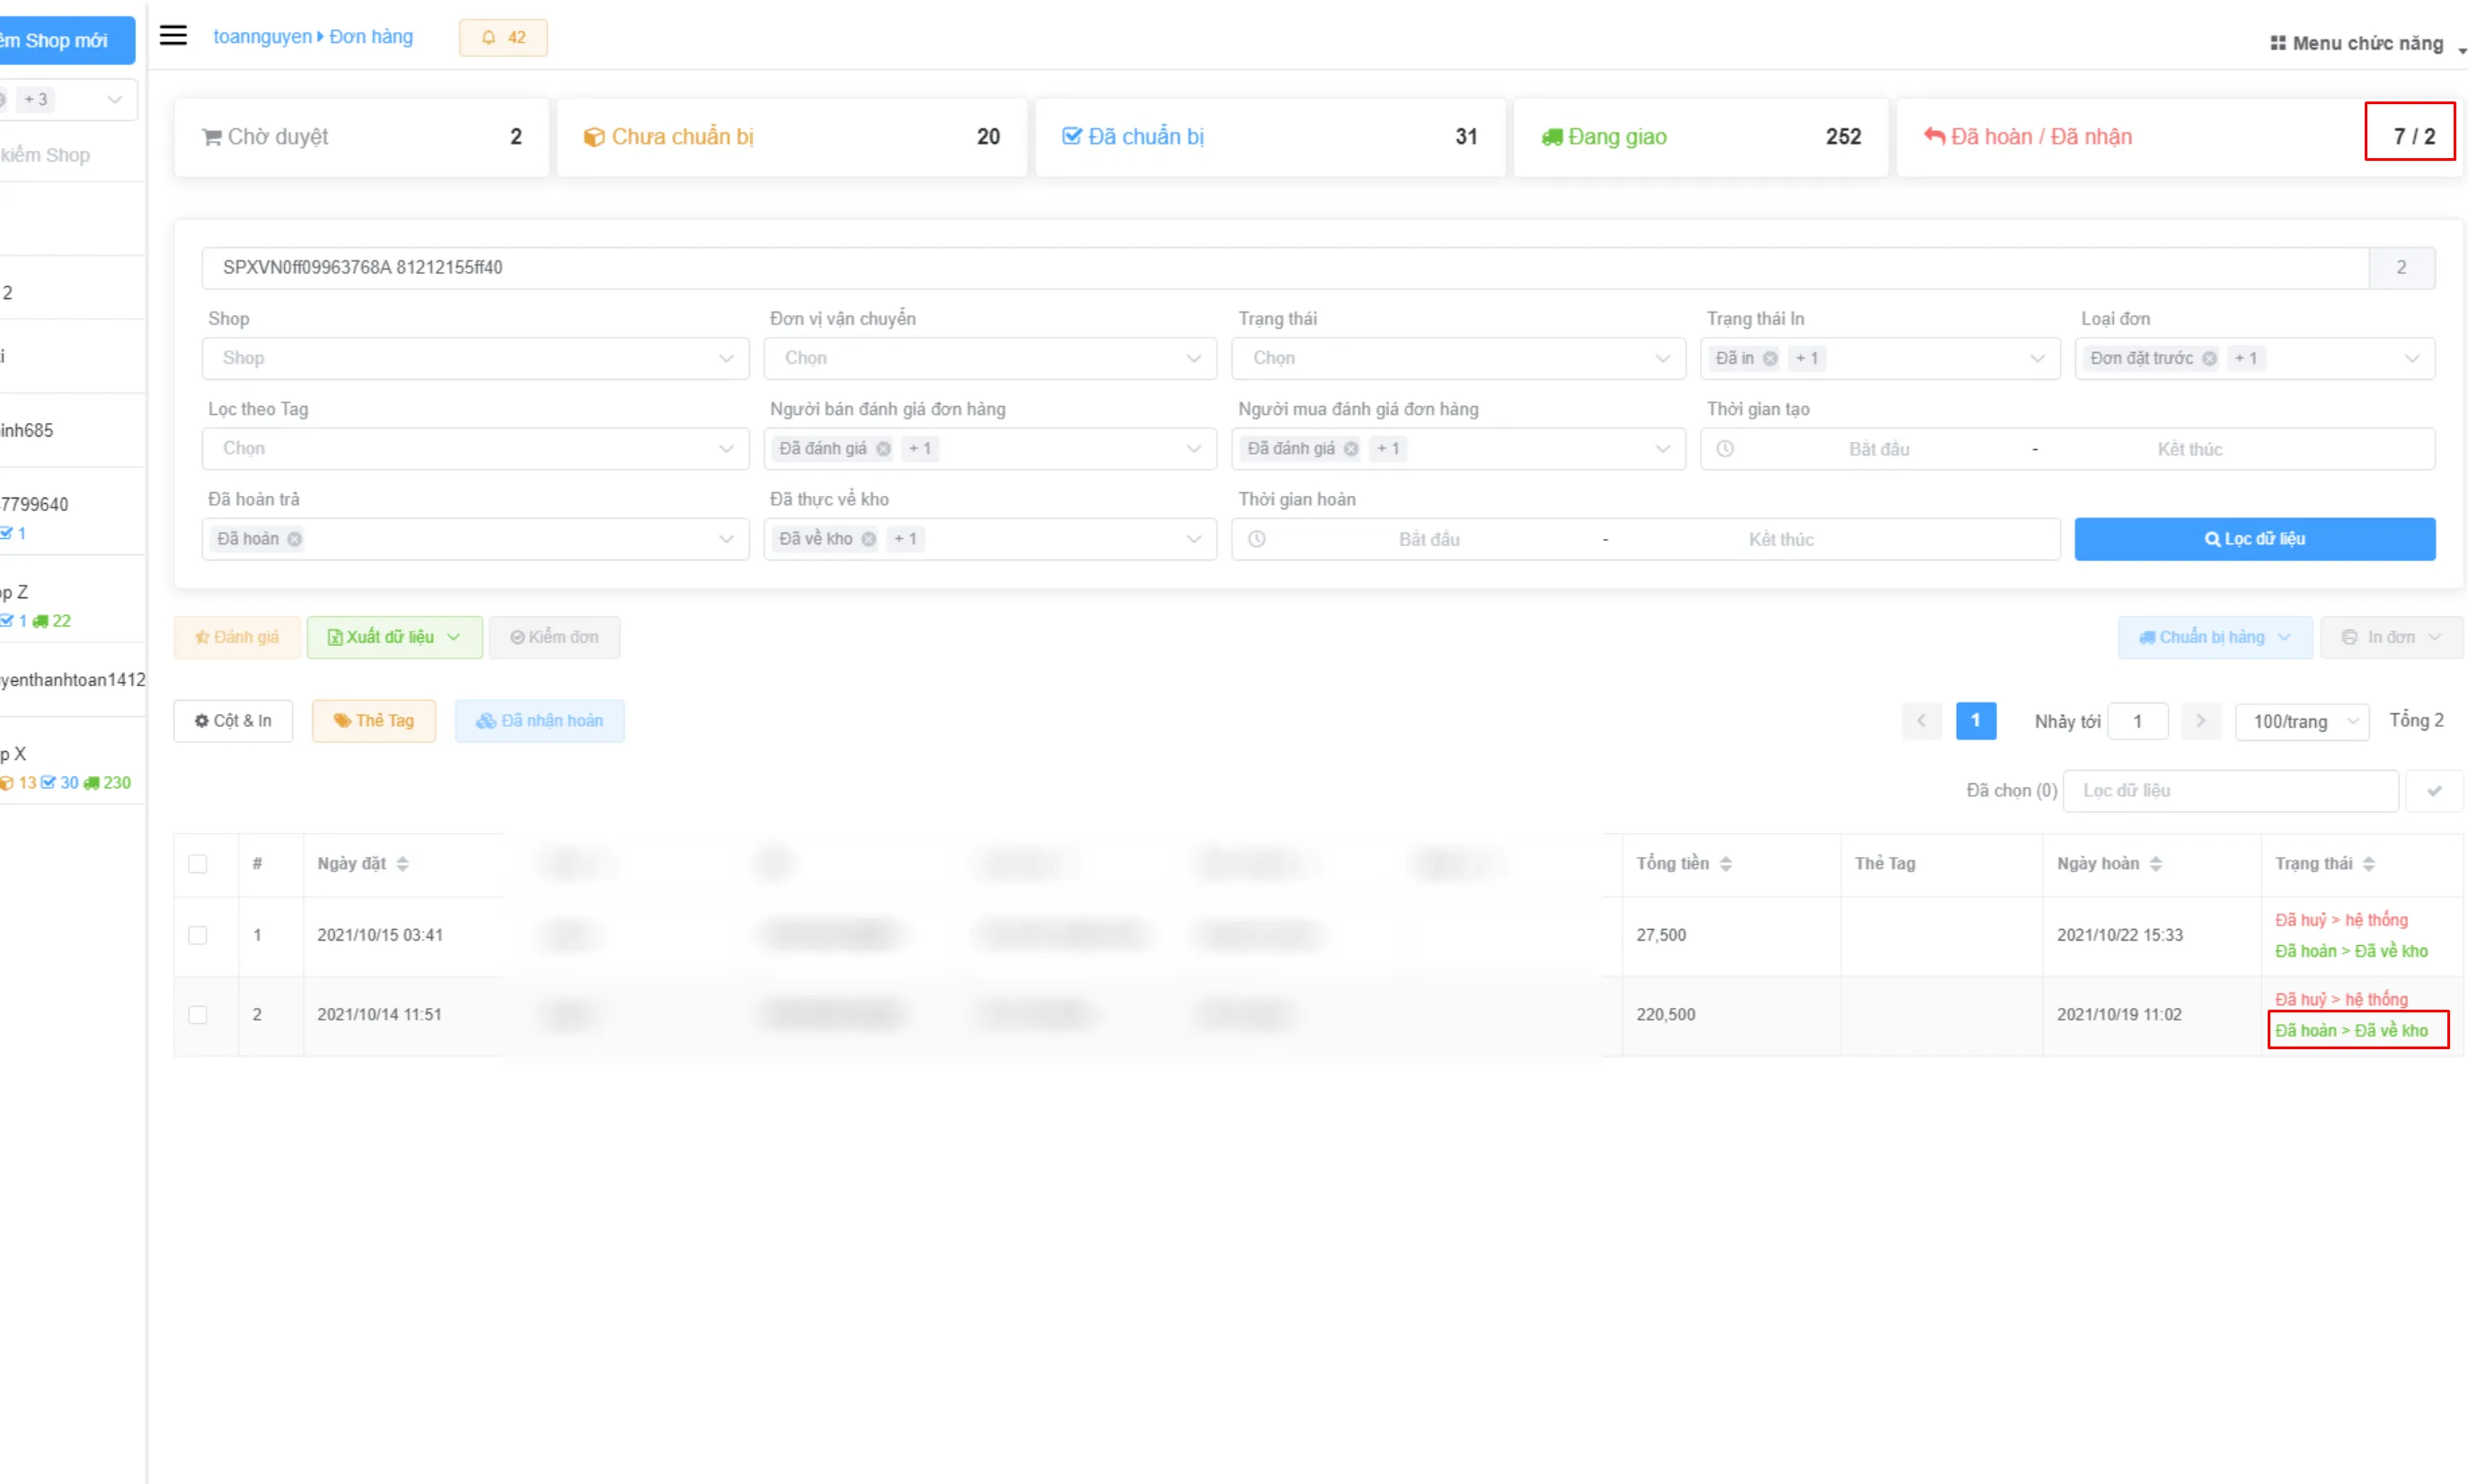Open the bell notifications badge showing 42
This screenshot has height=1484, width=2468.
tap(503, 37)
